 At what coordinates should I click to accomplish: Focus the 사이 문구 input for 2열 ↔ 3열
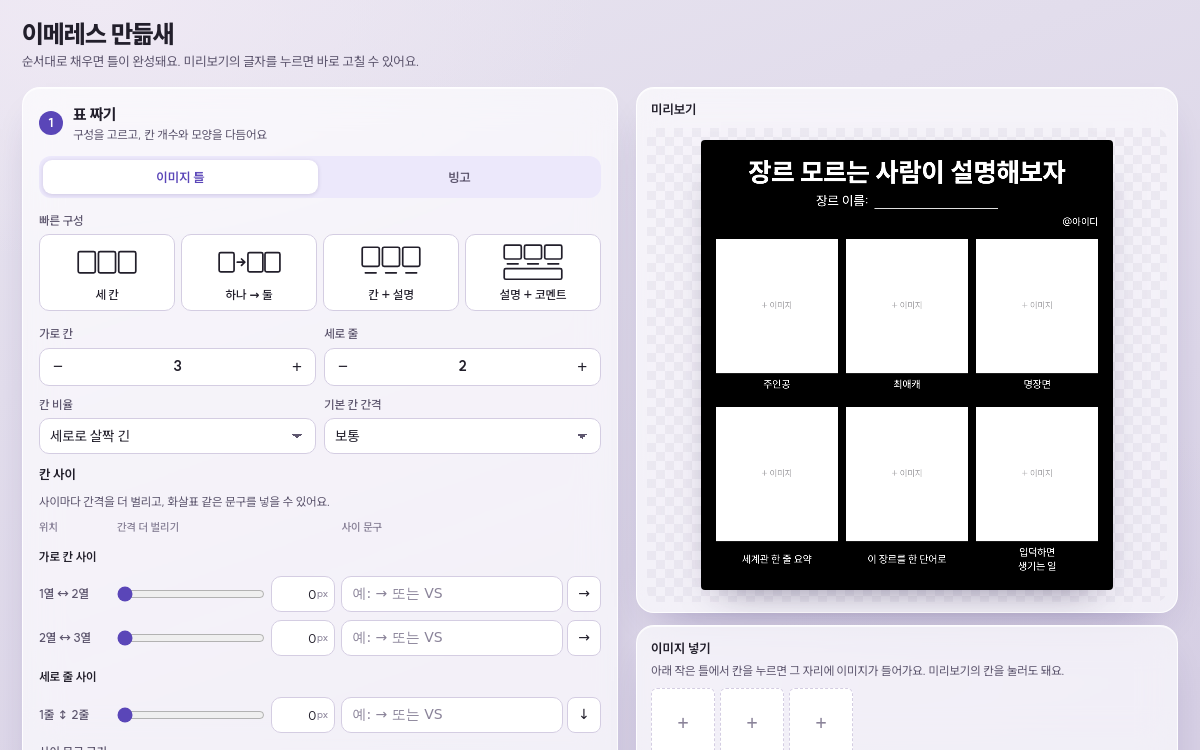(452, 638)
